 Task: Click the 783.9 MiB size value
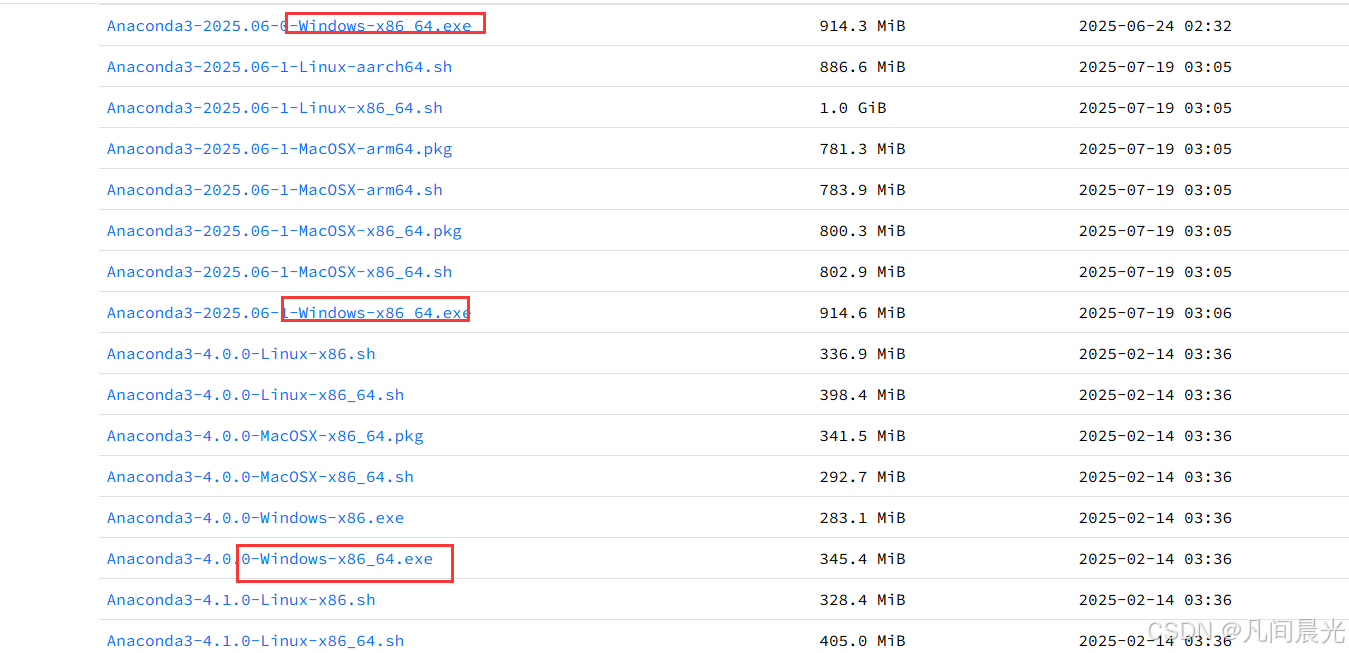[x=862, y=190]
